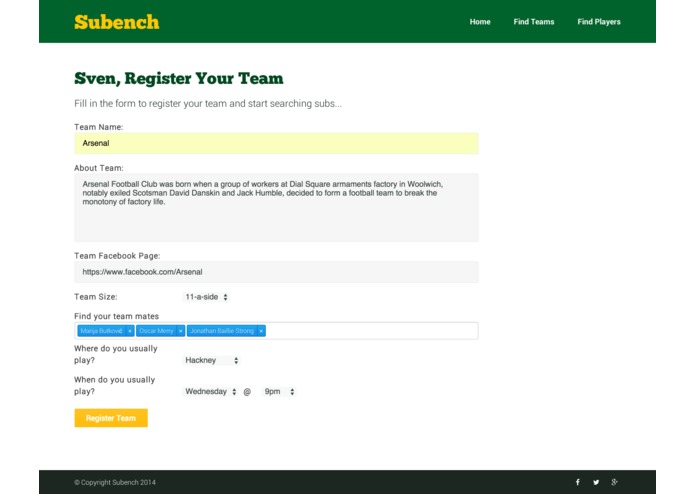Screen dimensions: 695x494
Task: Focus the Team Name field with Arsenal
Action: [276, 143]
